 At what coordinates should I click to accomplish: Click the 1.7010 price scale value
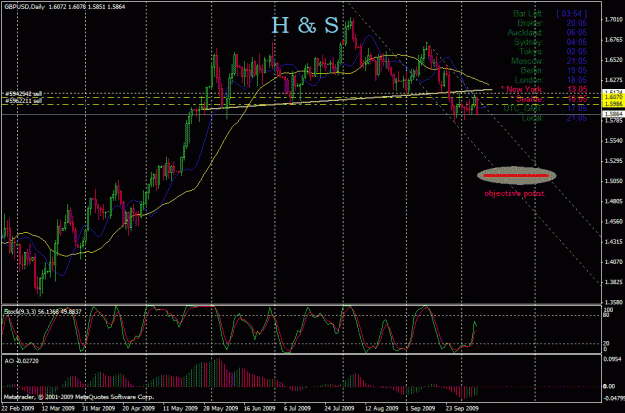tap(613, 19)
